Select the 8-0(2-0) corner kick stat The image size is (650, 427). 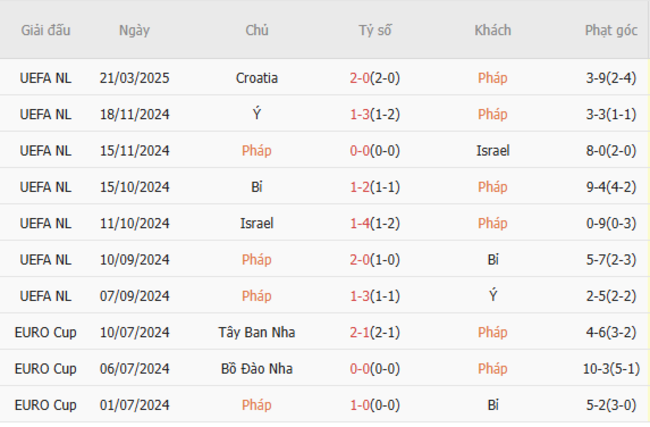coord(611,150)
